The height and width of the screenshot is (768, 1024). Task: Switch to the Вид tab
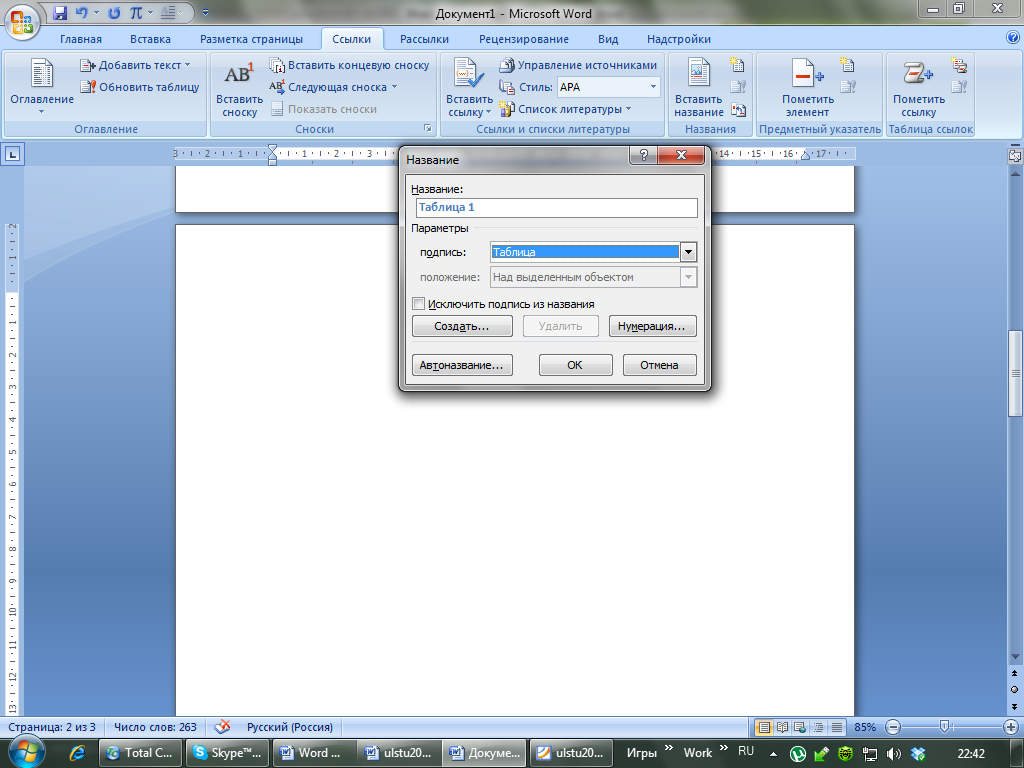tap(608, 39)
